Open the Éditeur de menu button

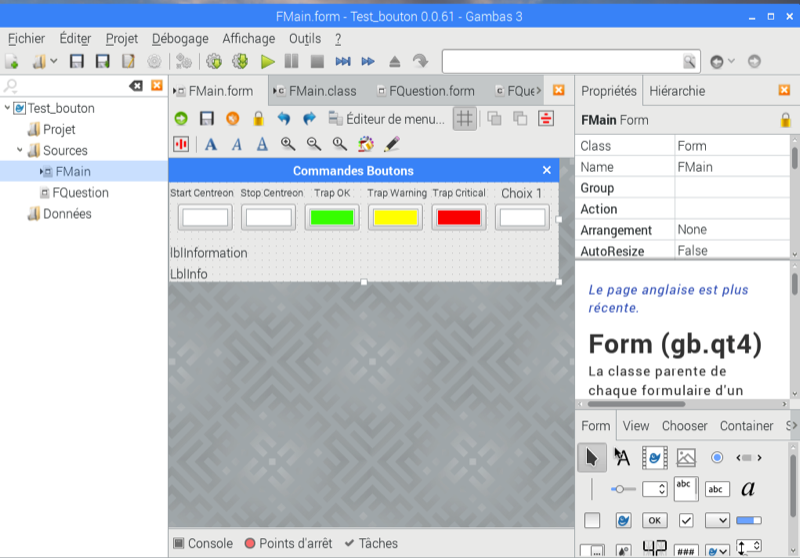(386, 119)
